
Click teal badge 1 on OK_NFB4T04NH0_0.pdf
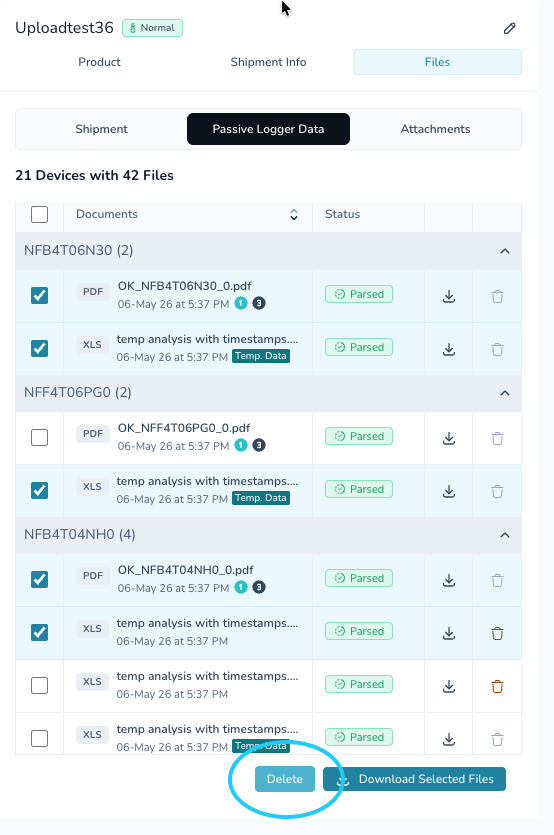coord(241,587)
